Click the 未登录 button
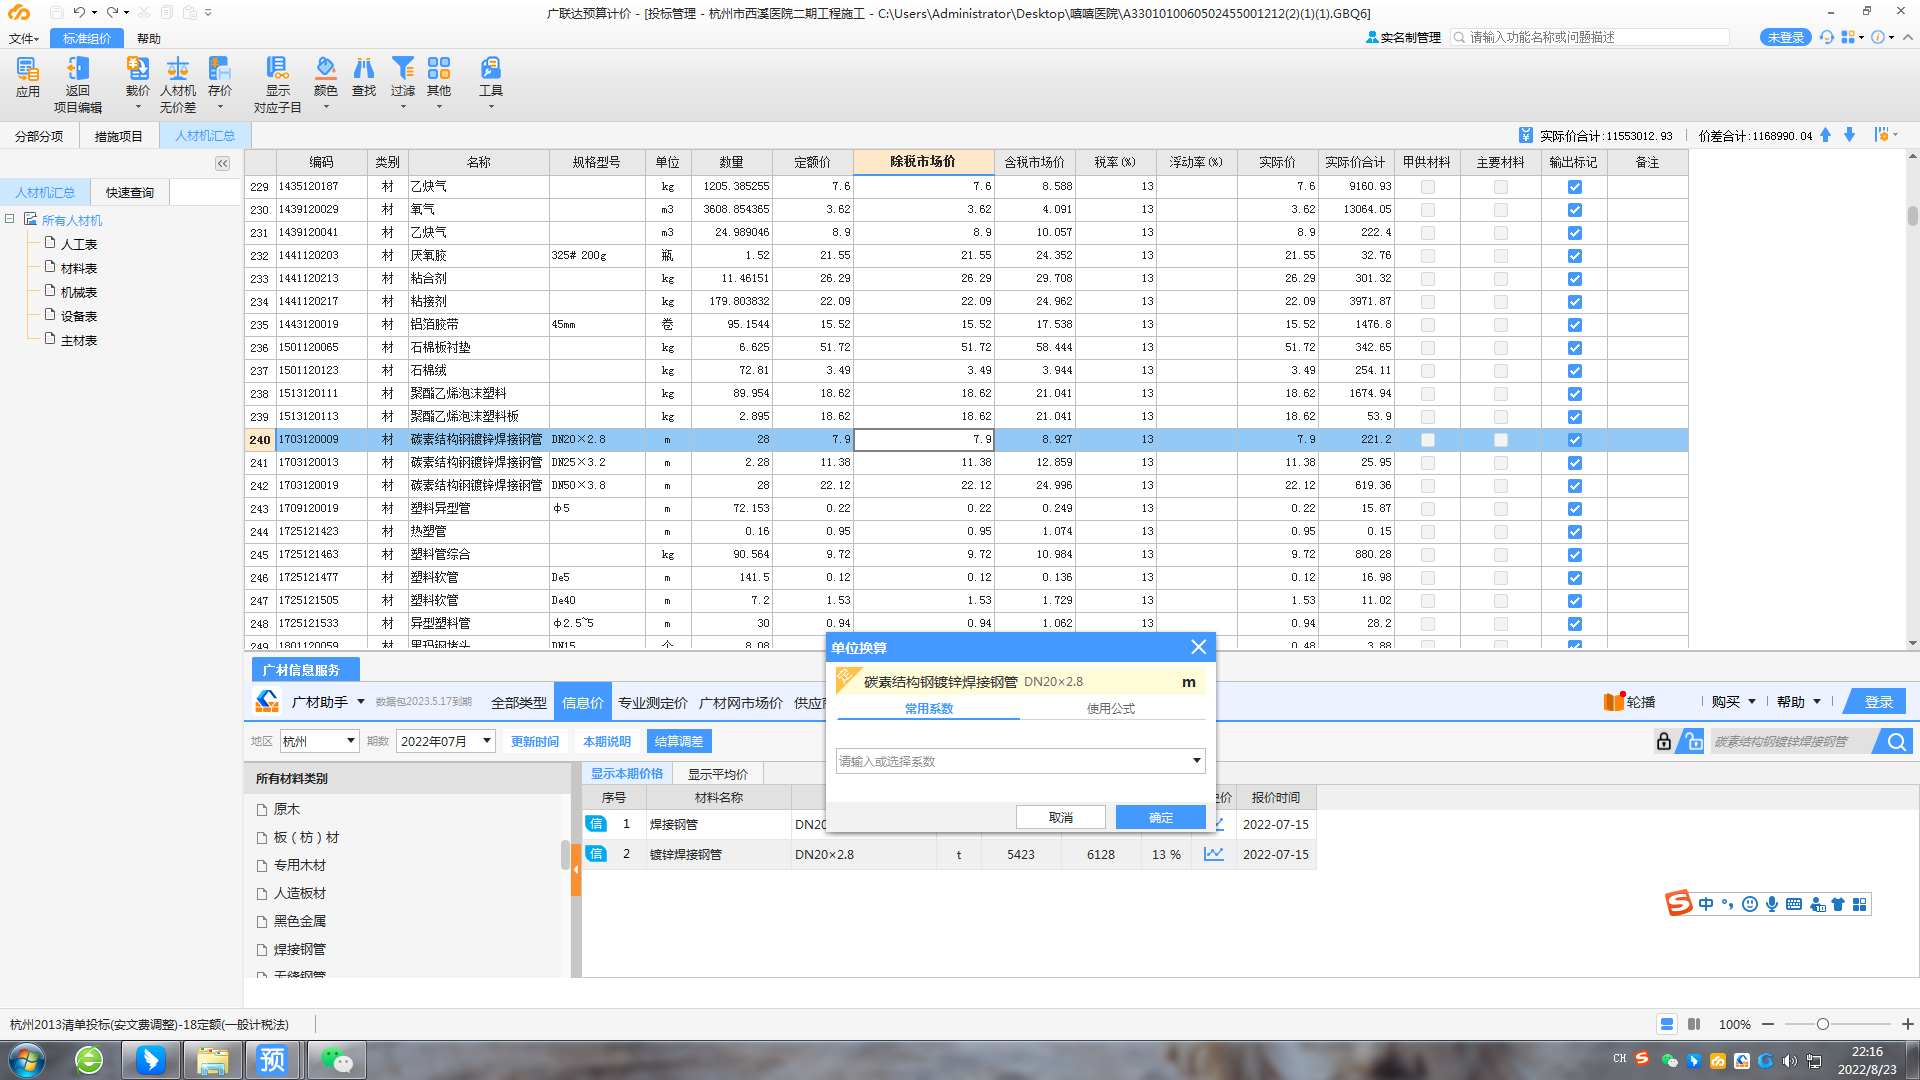The height and width of the screenshot is (1080, 1920). [x=1785, y=37]
